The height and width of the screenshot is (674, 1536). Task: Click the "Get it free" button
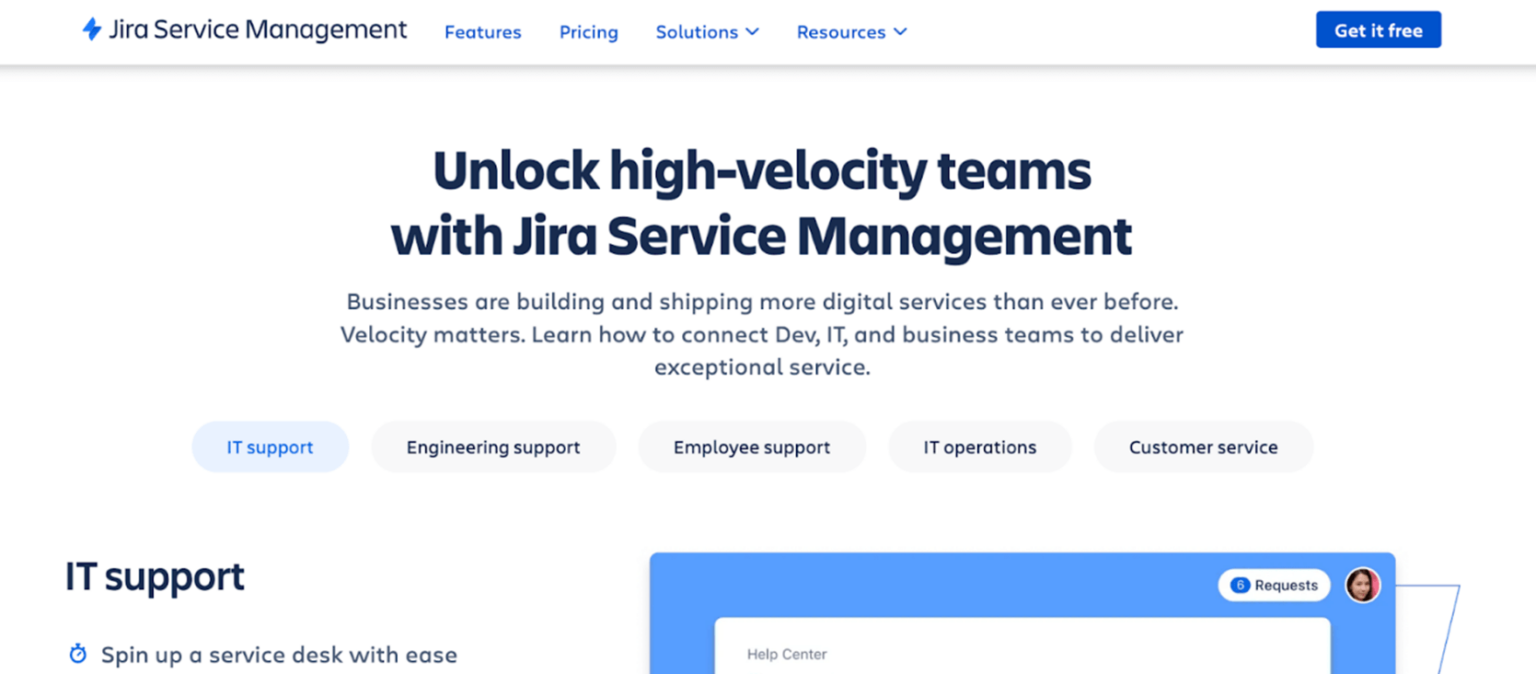point(1378,30)
